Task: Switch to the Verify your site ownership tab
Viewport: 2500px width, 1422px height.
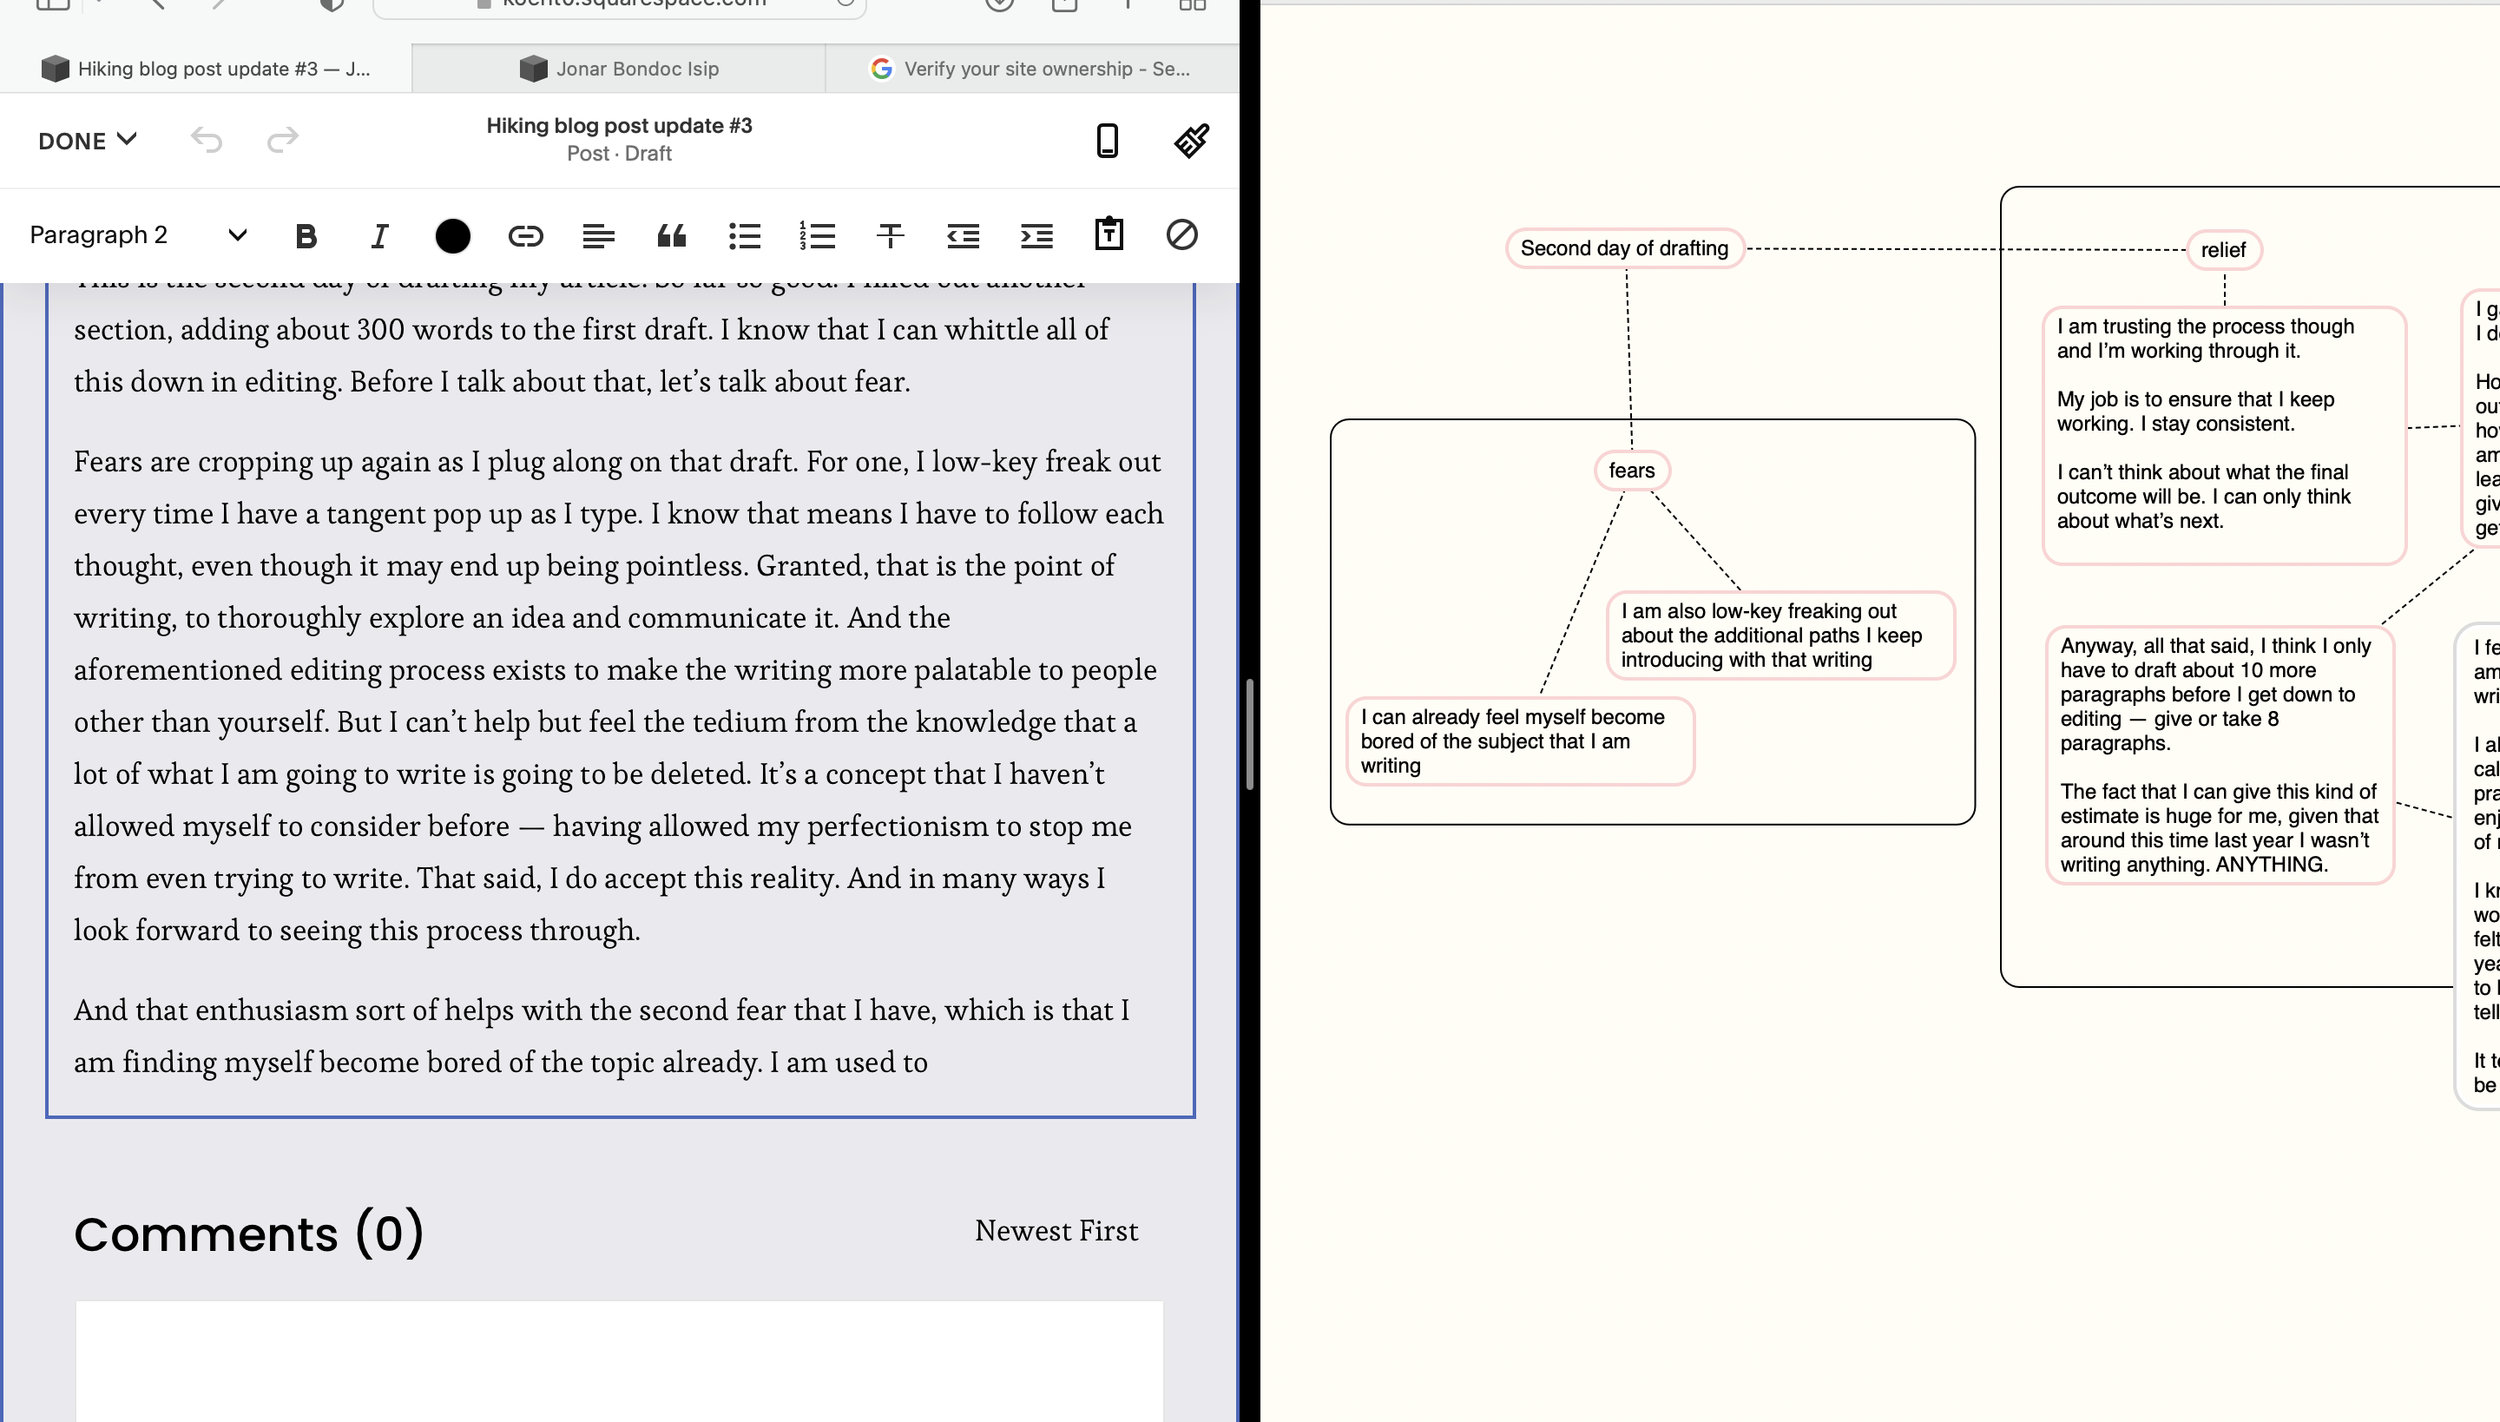Action: click(1032, 68)
